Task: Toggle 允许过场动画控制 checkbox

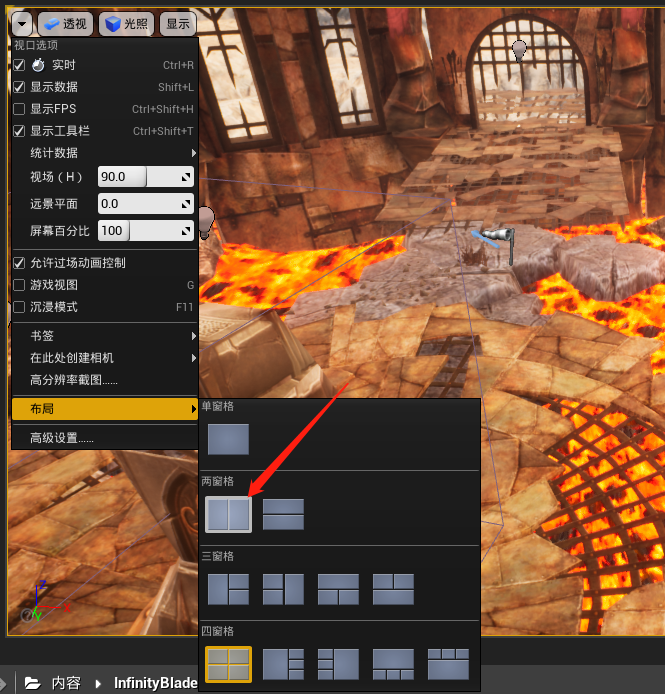Action: click(x=19, y=263)
